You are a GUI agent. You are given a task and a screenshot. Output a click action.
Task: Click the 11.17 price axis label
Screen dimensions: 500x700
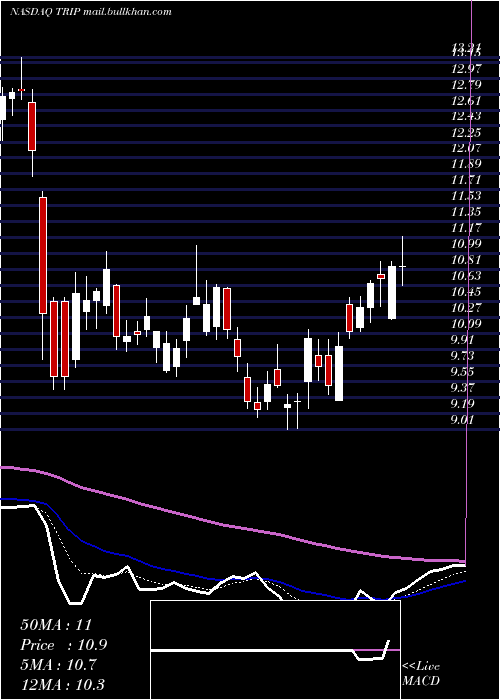(x=467, y=228)
